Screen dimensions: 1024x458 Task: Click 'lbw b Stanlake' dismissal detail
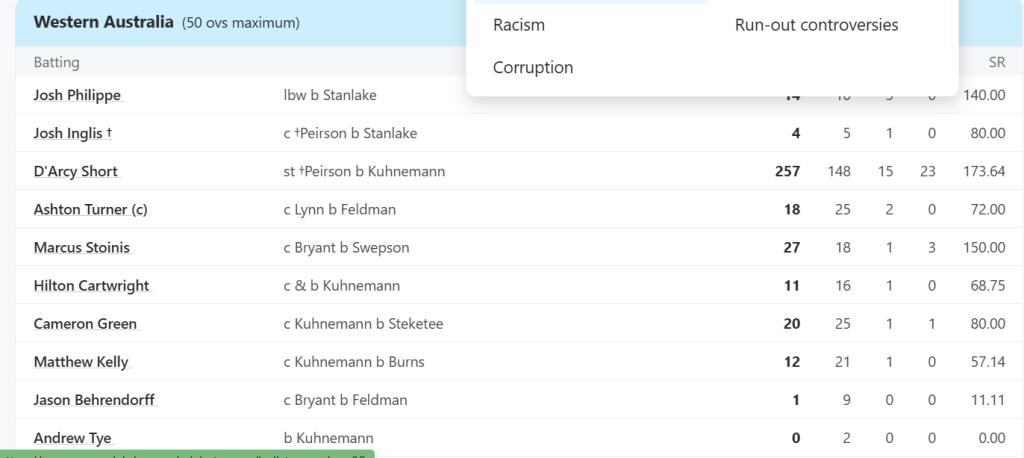[330, 95]
